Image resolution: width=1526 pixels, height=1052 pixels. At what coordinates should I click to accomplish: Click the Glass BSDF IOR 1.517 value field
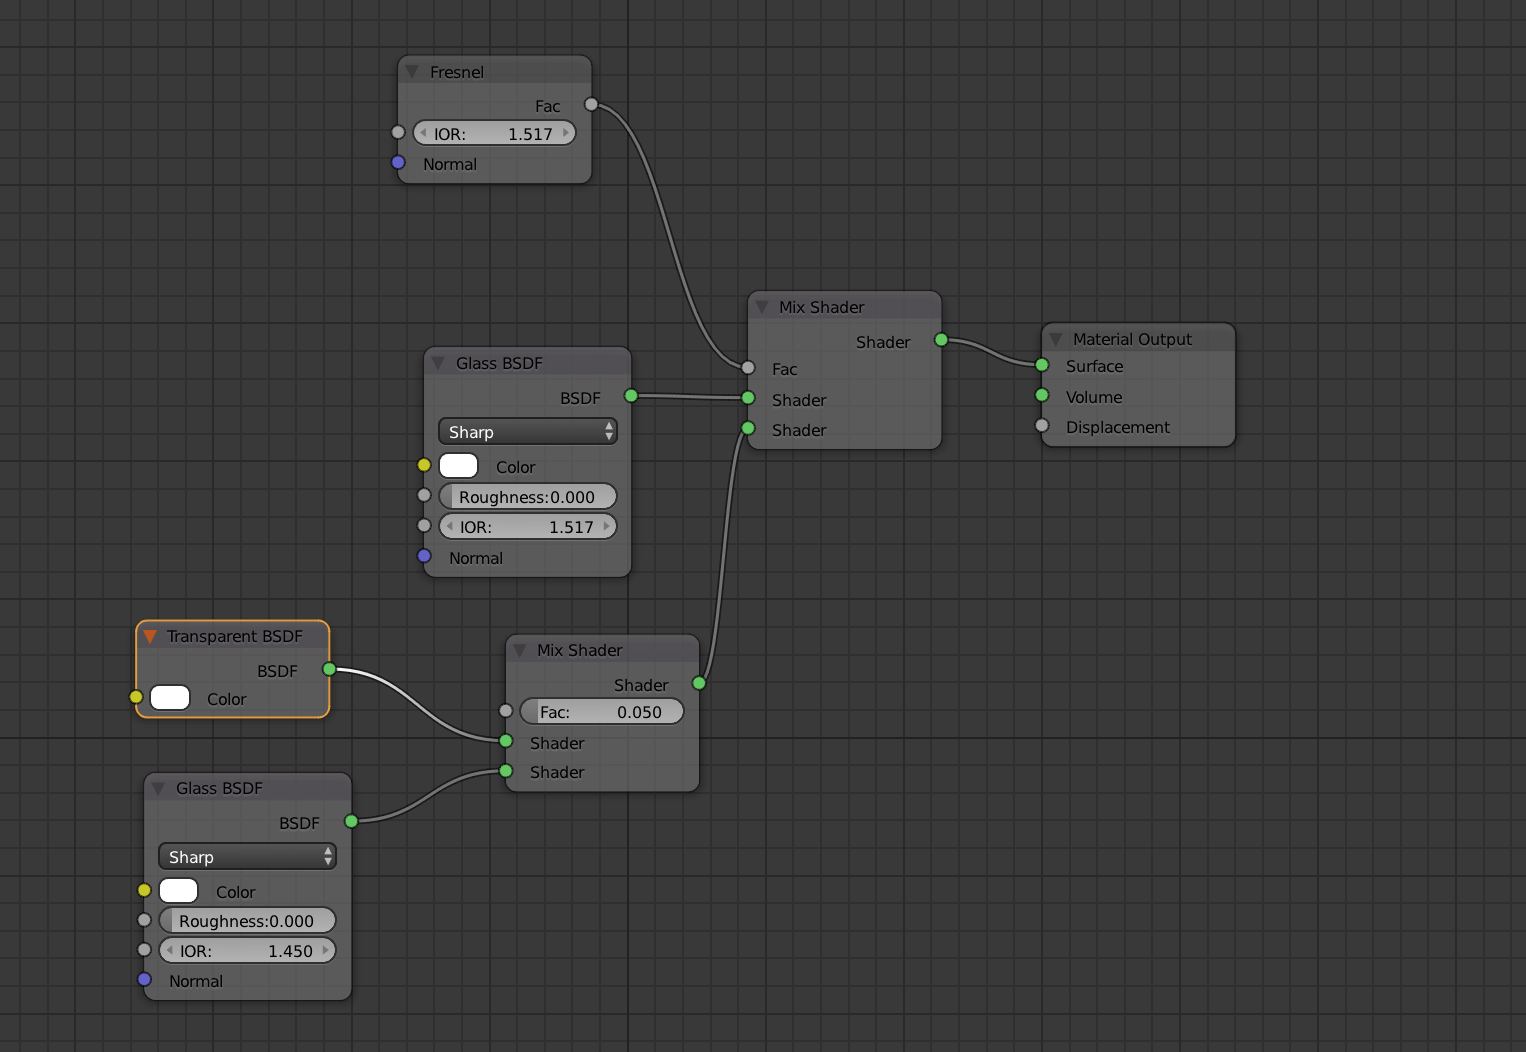click(528, 527)
